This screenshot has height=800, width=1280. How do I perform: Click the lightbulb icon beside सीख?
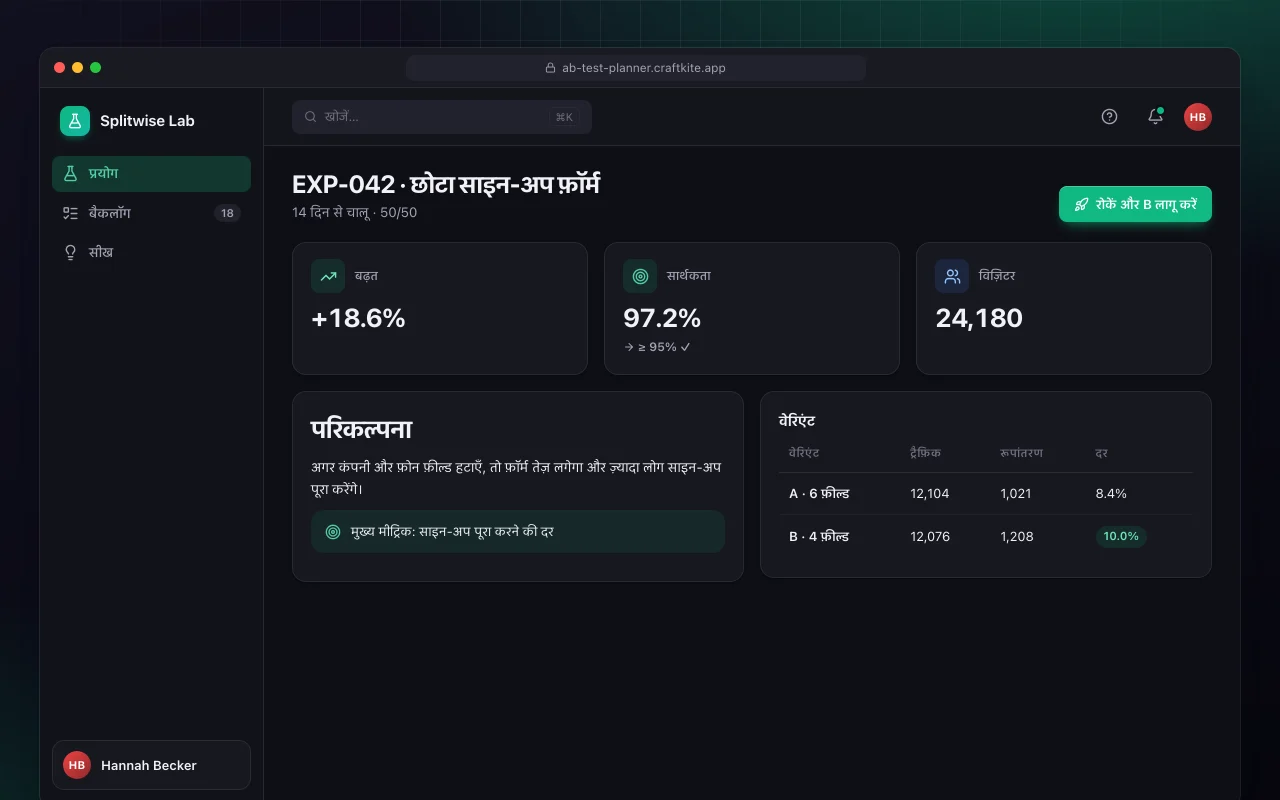[x=70, y=252]
